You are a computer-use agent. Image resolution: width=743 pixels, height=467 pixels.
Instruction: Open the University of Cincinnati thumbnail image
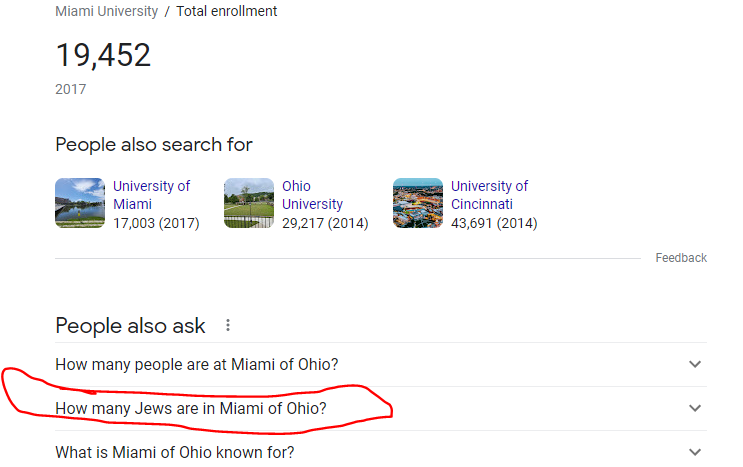tap(418, 203)
